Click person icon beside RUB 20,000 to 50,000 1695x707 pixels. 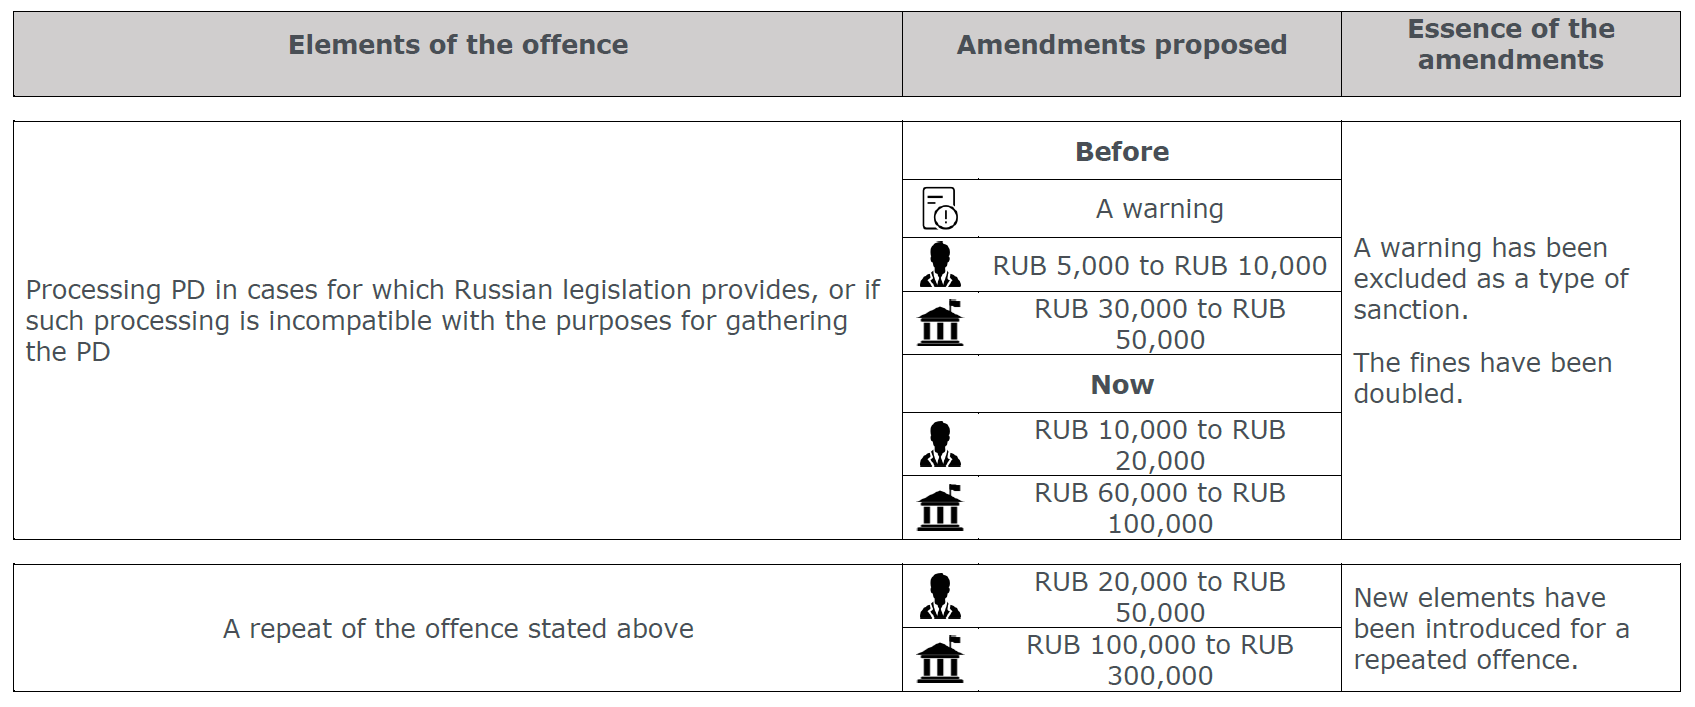coord(939,596)
